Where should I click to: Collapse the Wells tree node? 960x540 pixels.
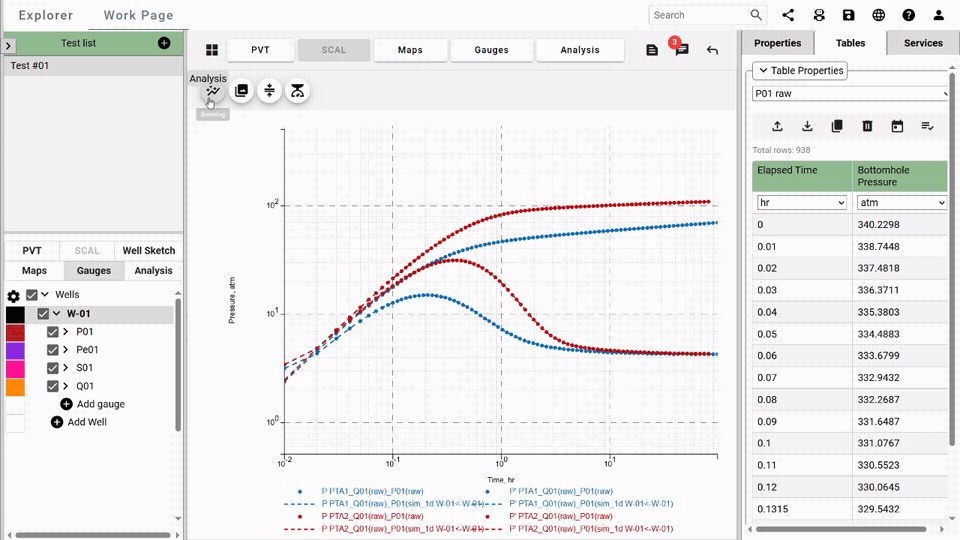[x=45, y=294]
